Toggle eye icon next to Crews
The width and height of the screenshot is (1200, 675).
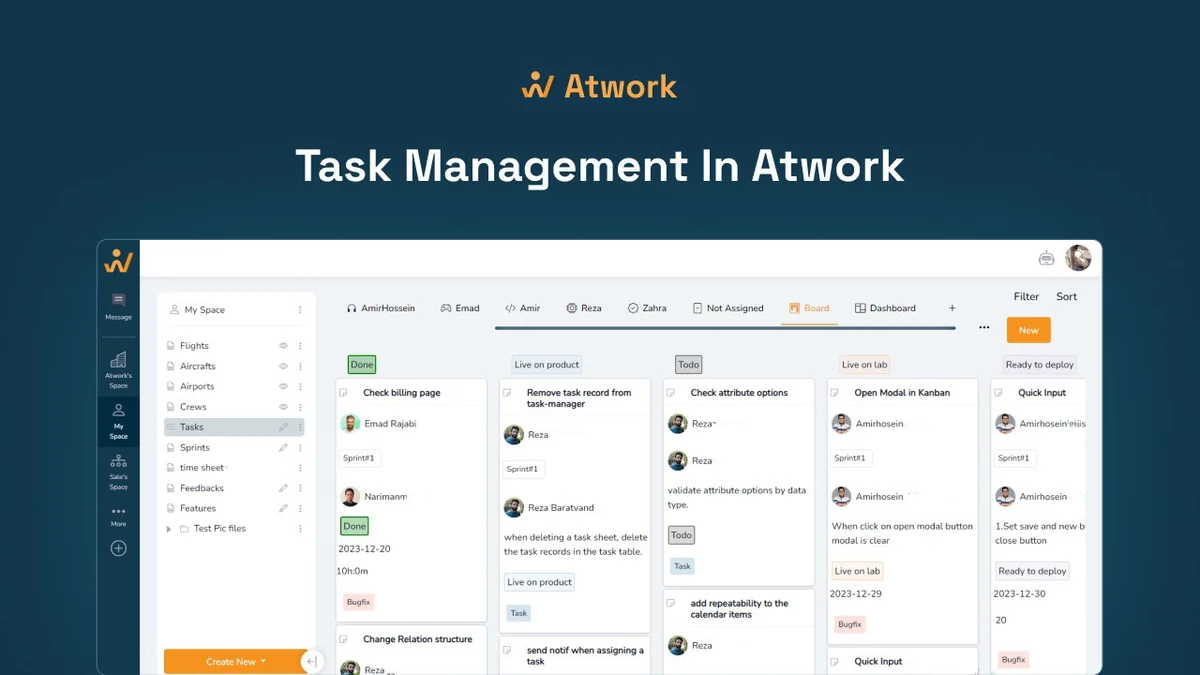coord(283,407)
